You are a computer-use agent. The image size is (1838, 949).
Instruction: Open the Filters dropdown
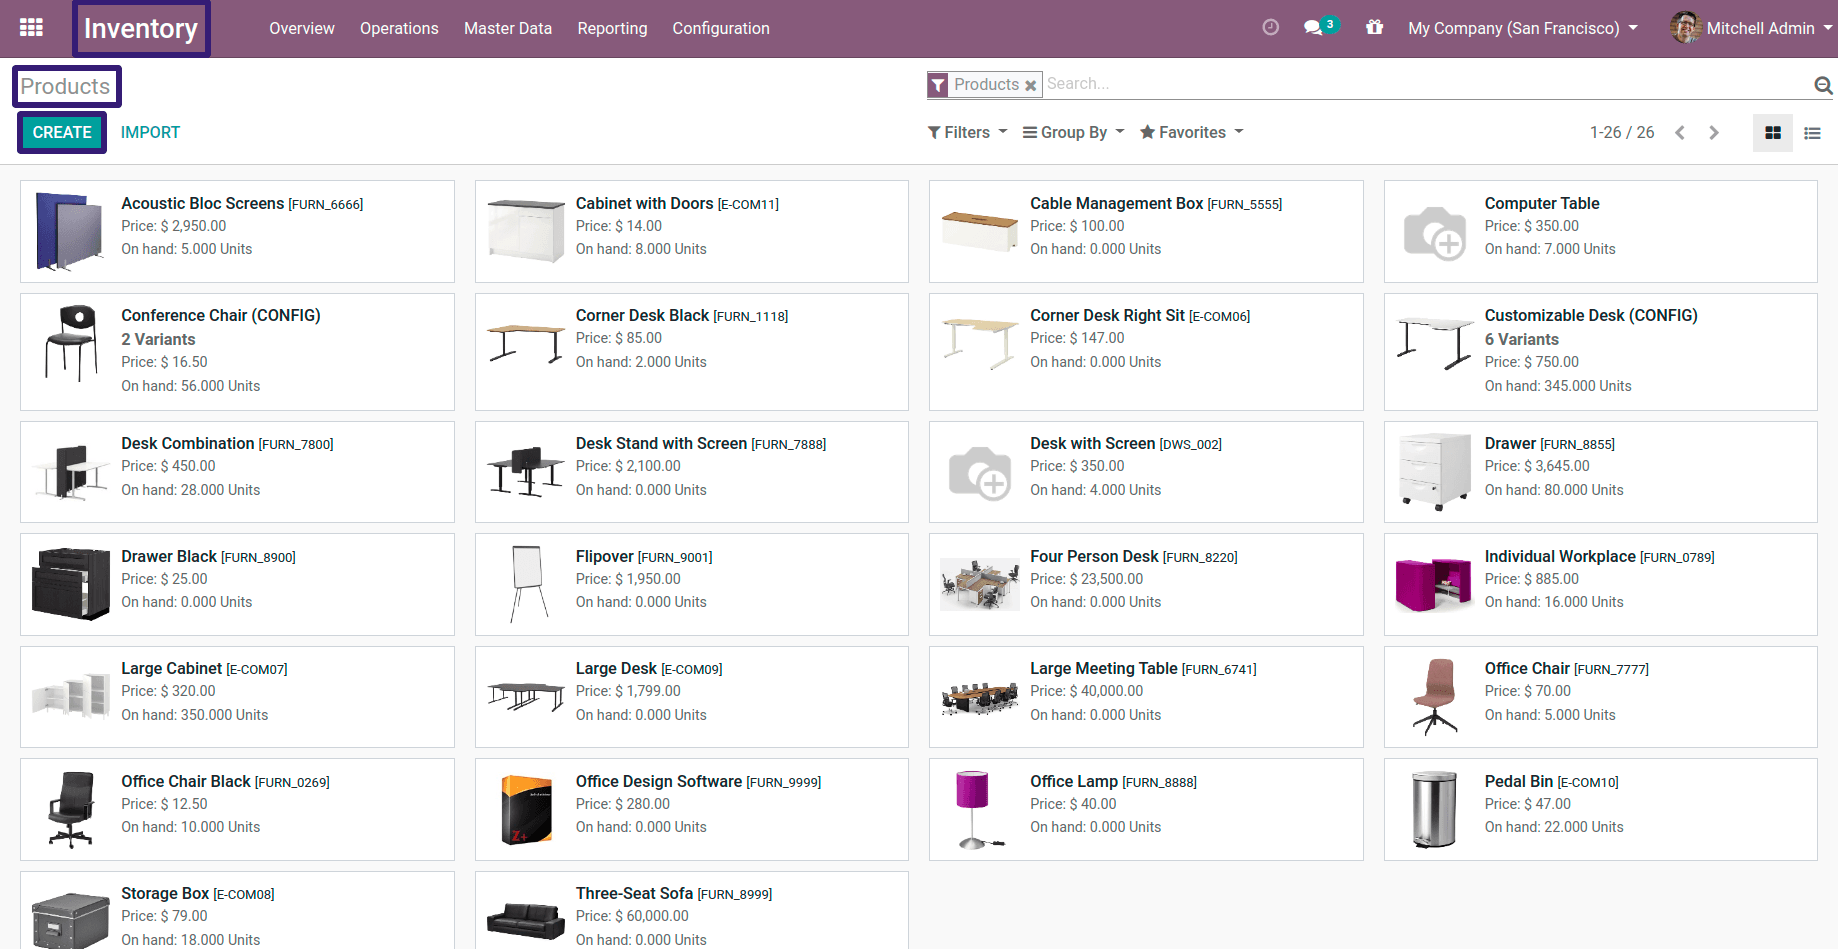click(x=967, y=132)
